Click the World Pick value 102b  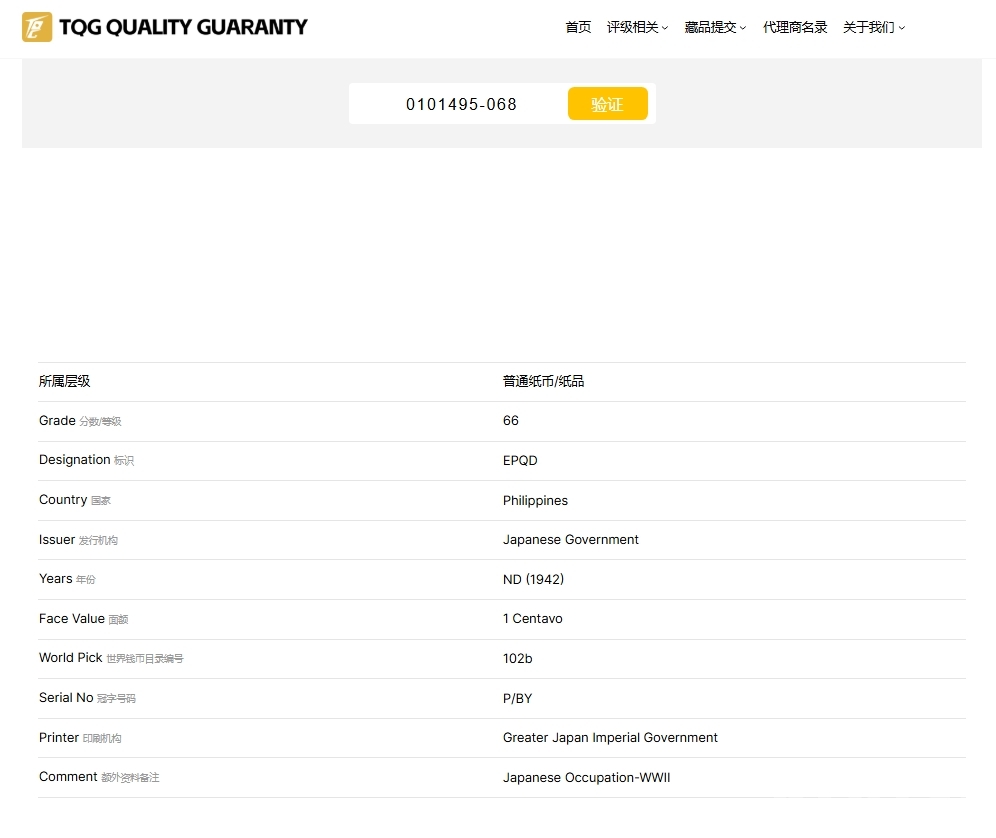[518, 659]
